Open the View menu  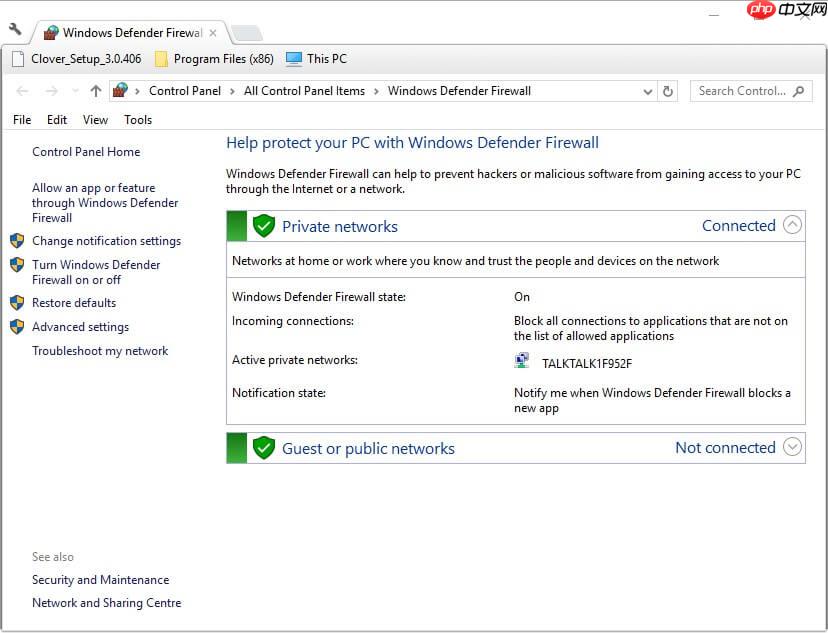(x=95, y=120)
